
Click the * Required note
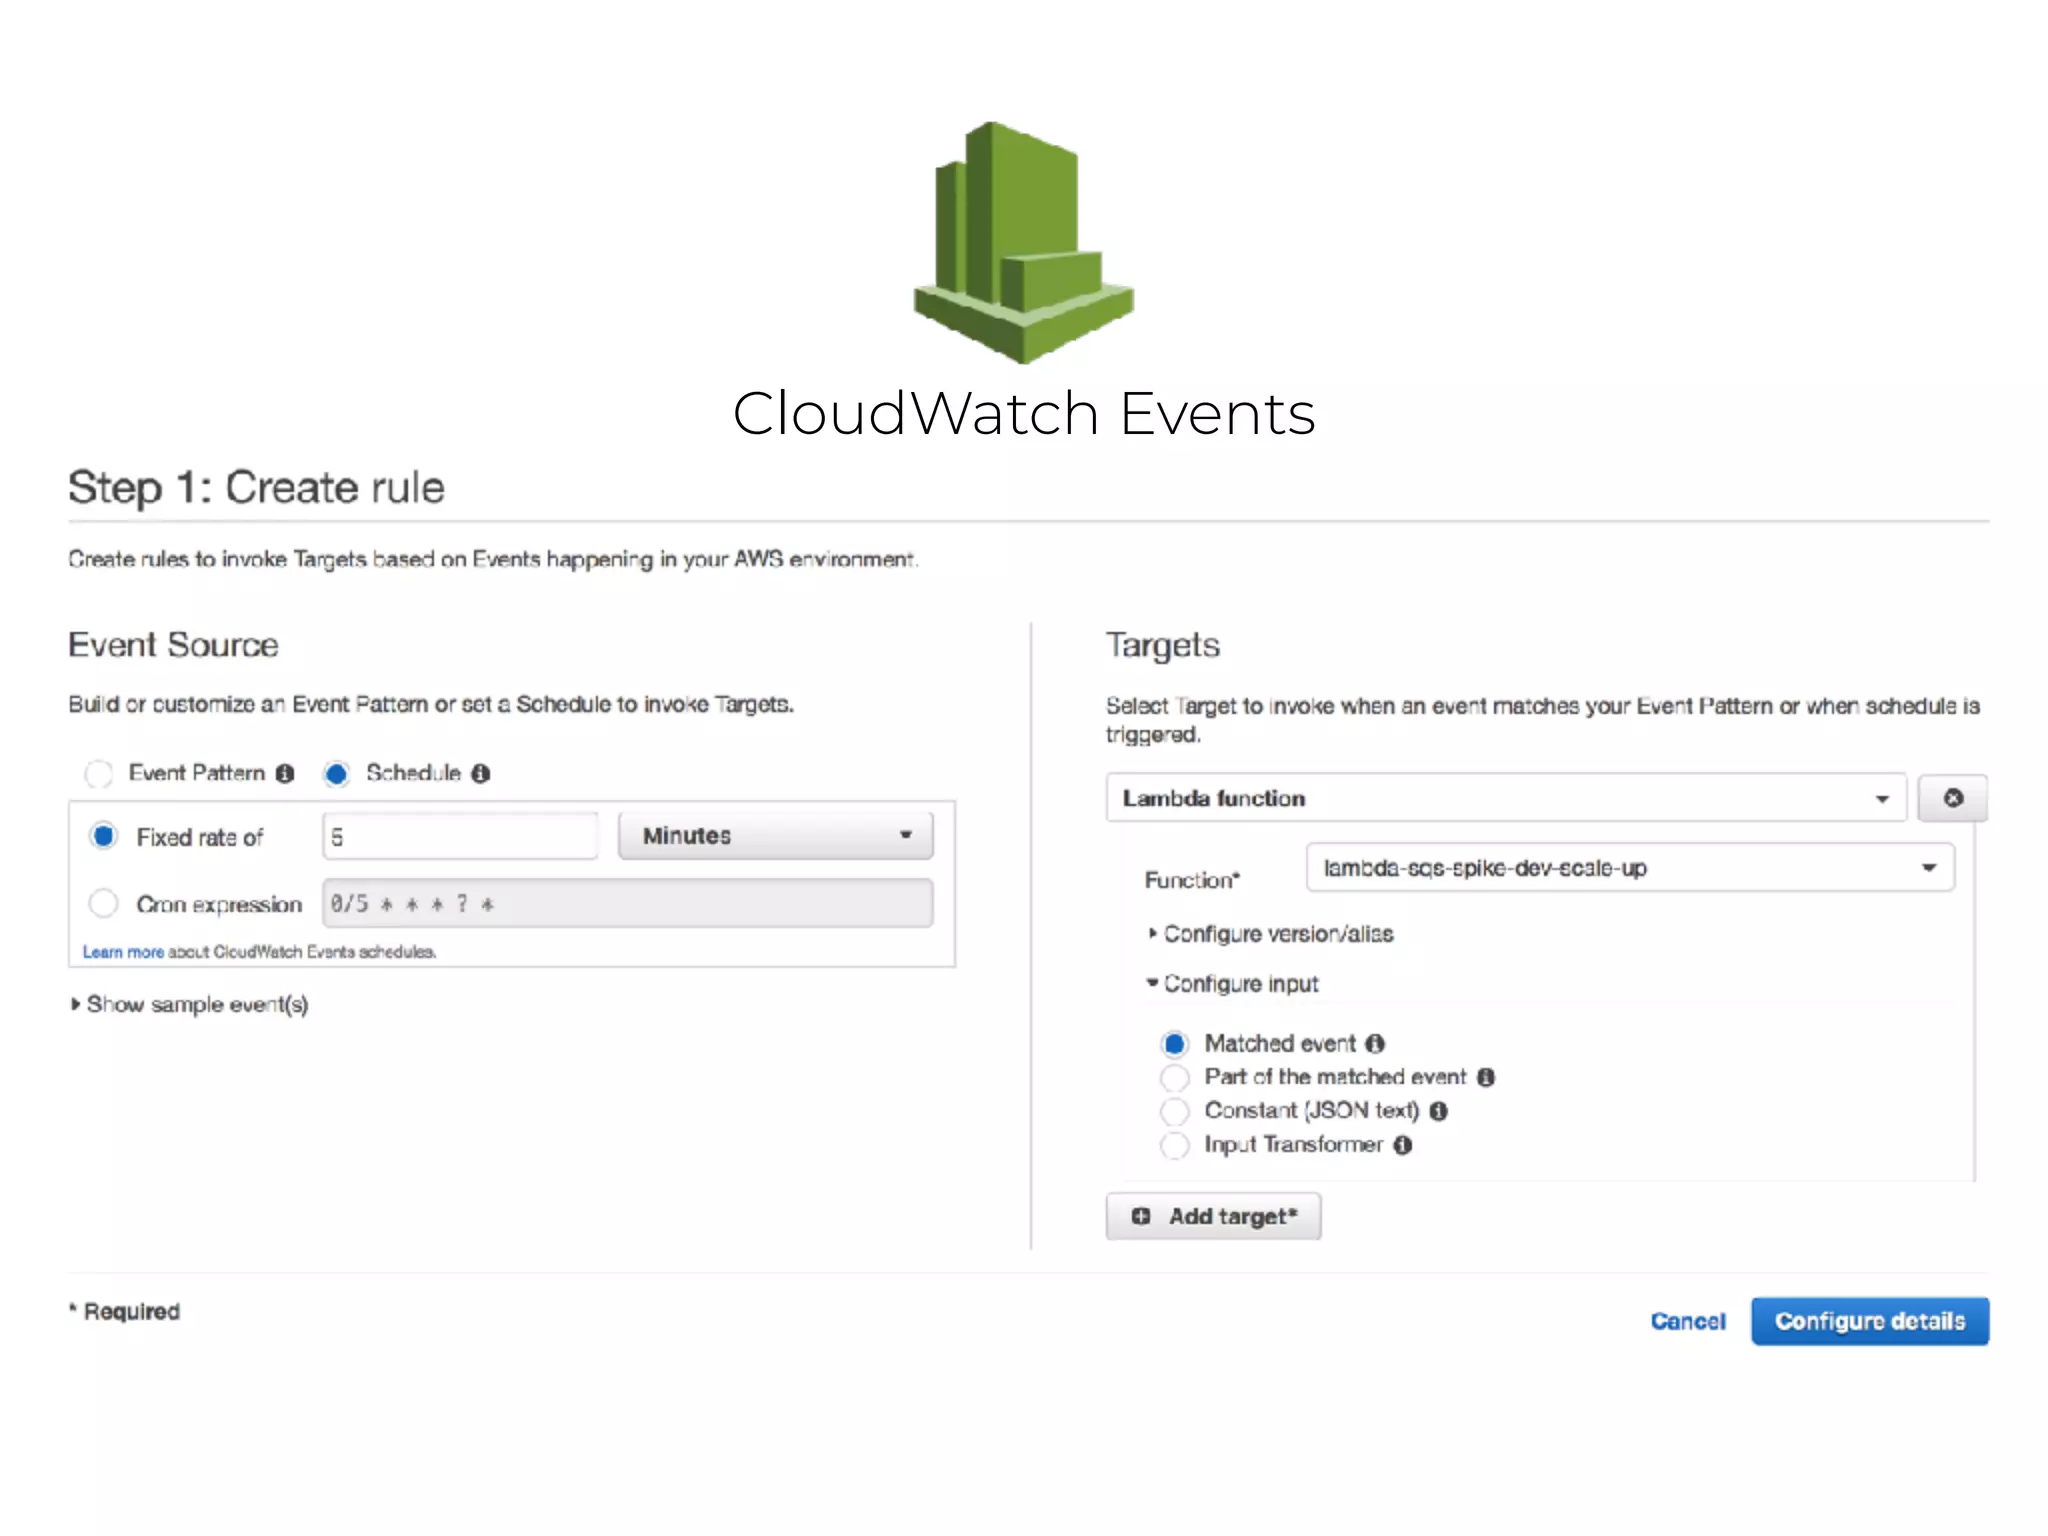click(x=125, y=1311)
